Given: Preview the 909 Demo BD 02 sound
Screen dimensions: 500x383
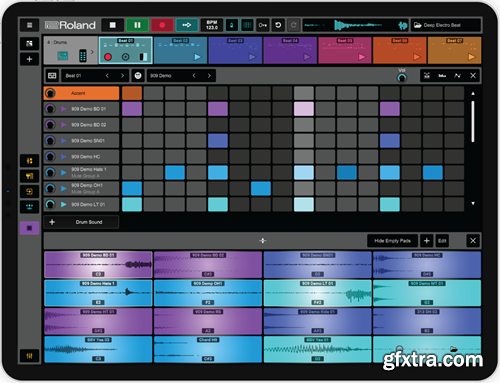Looking at the screenshot, I should 64,125.
